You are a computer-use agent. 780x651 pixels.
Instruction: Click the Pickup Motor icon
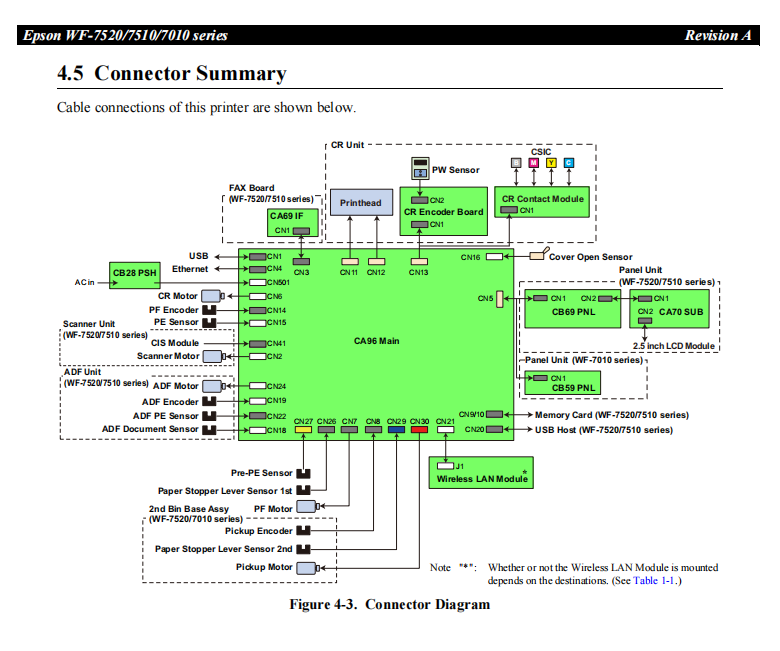pyautogui.click(x=308, y=568)
